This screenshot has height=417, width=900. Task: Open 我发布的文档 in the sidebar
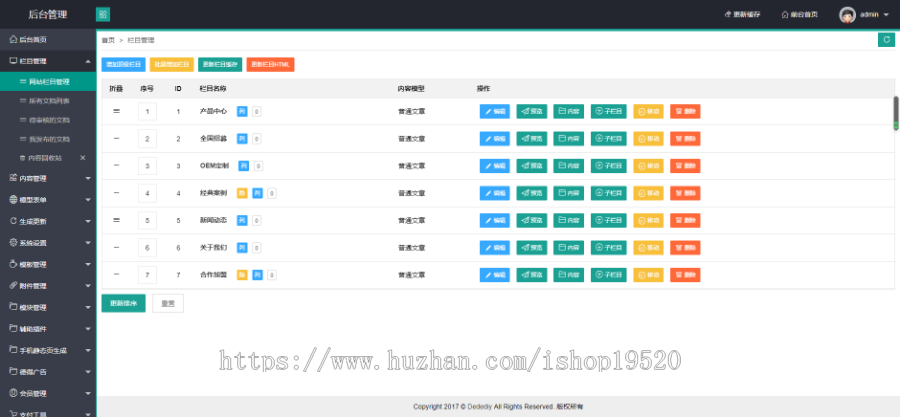(48, 139)
